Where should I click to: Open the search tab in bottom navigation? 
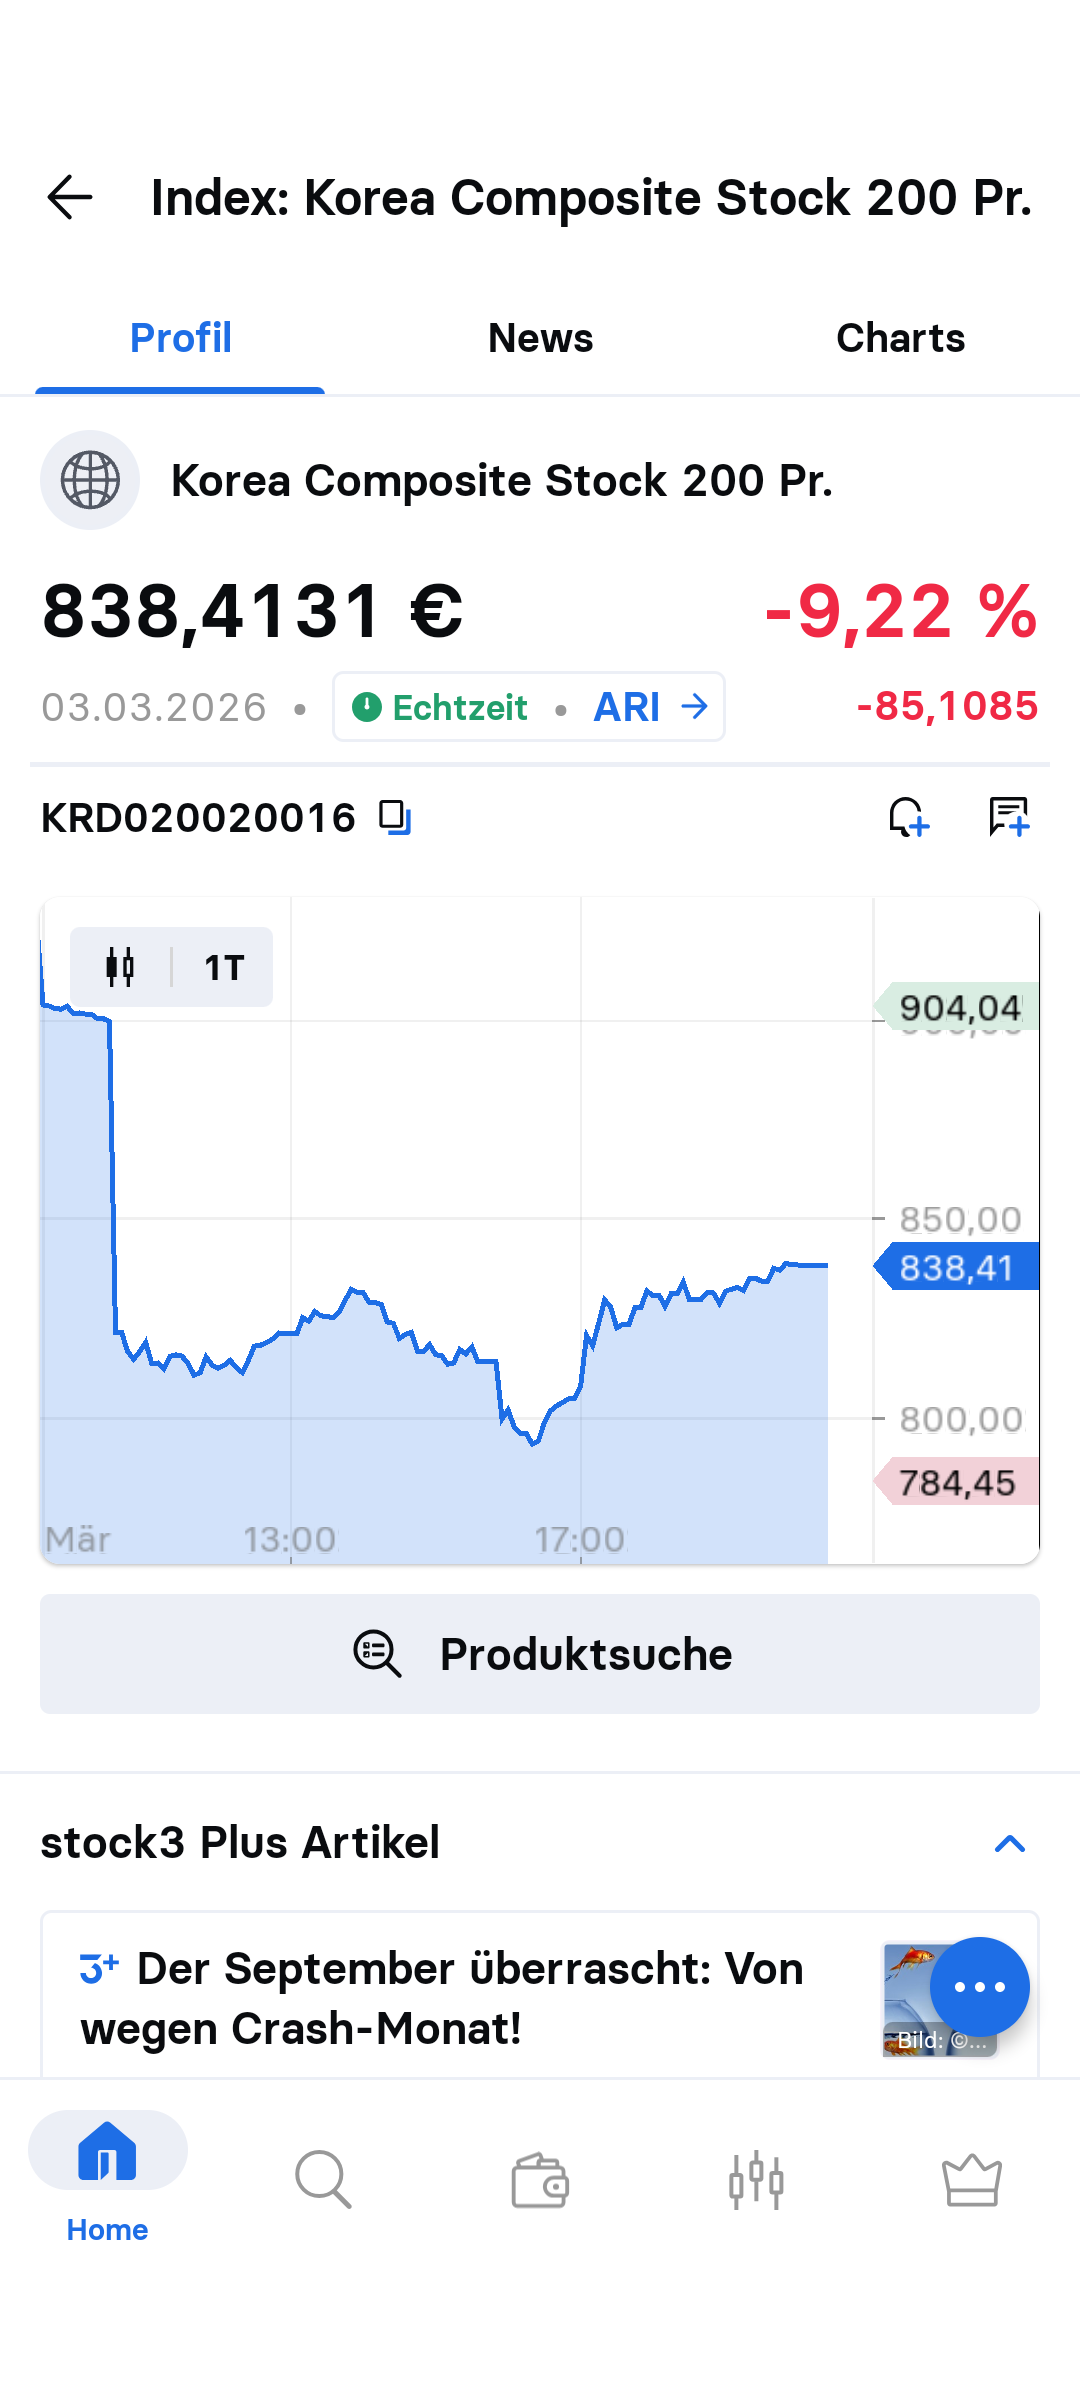coord(323,2180)
